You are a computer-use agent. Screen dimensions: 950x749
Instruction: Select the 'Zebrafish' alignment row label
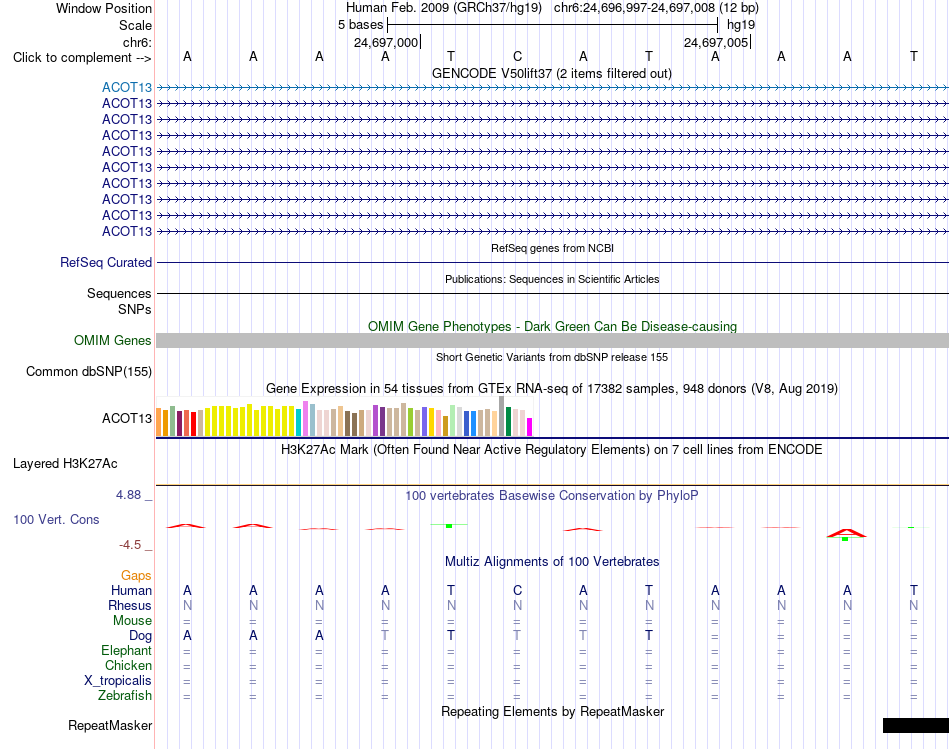[125, 696]
